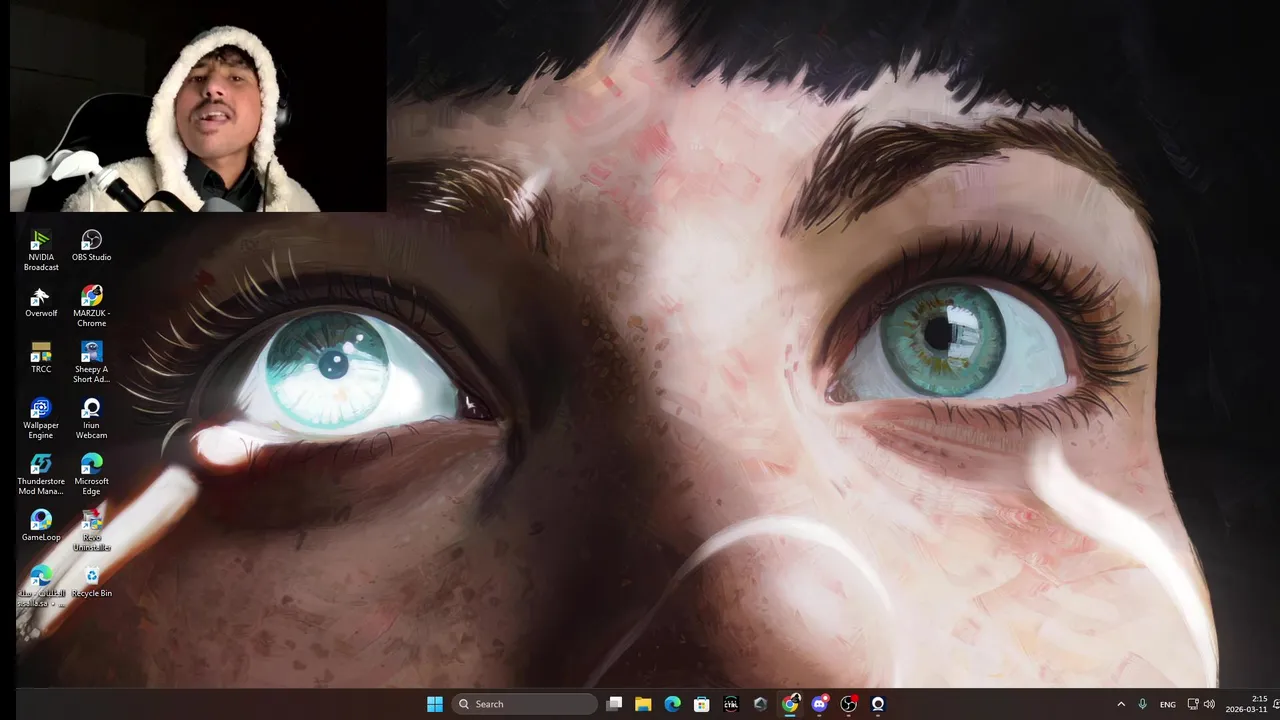Viewport: 1280px width, 720px height.
Task: Launch OBS Studio from the desktop
Action: 91,246
